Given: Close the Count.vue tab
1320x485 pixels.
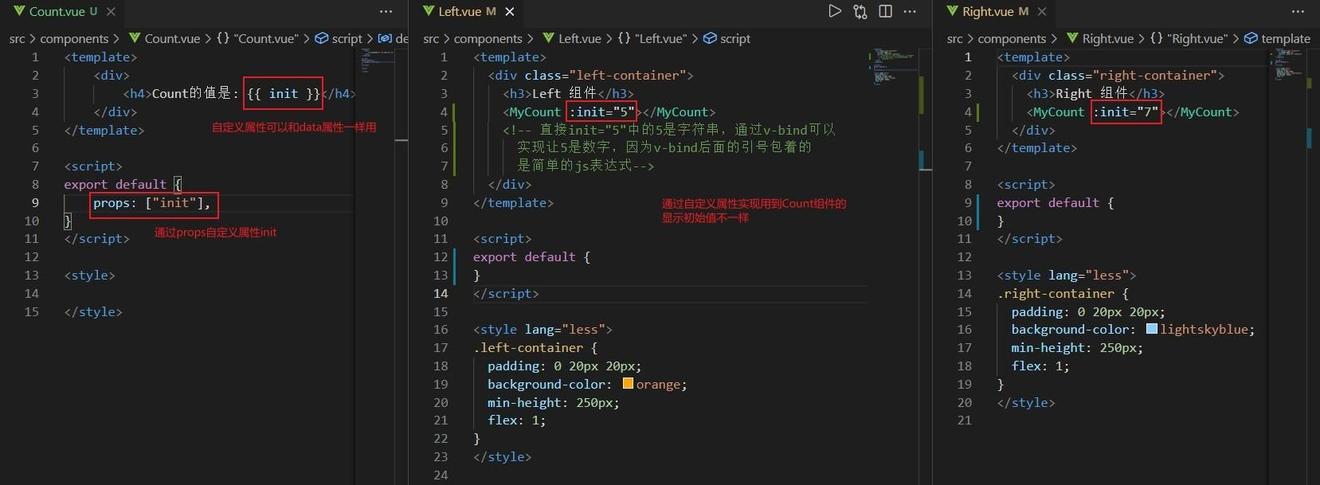Looking at the screenshot, I should [x=113, y=12].
